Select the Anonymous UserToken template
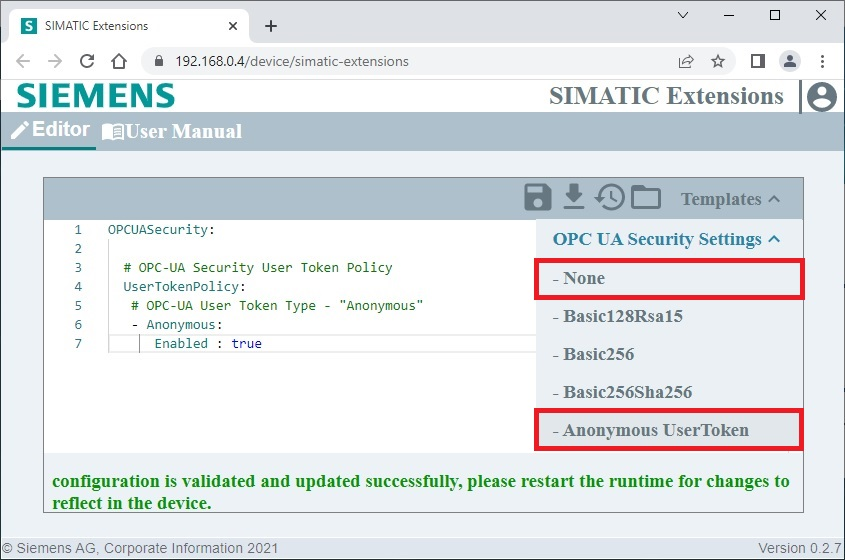Viewport: 845px width, 560px height. point(669,430)
